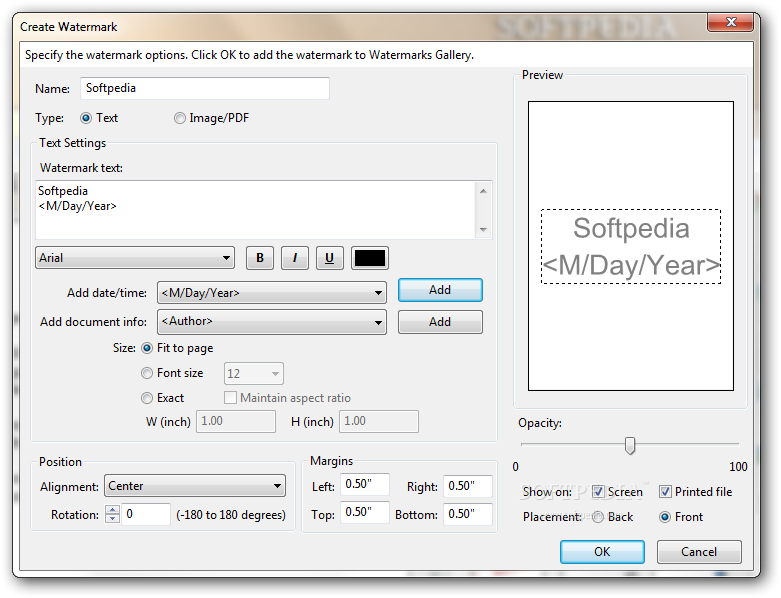781x598 pixels.
Task: Click the H (inch) height field
Action: 379,422
